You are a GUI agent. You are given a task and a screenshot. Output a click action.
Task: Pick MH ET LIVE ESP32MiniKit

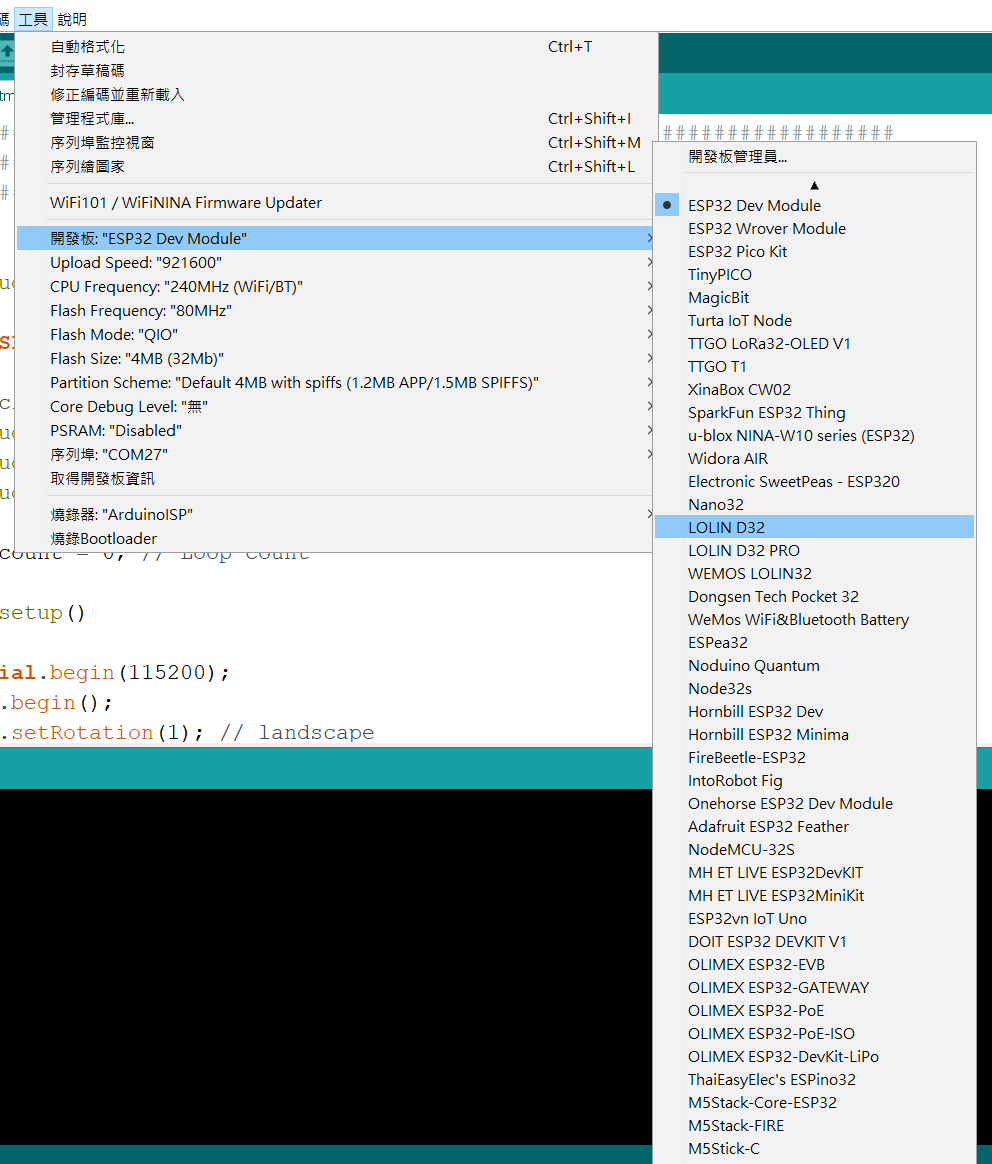(815, 896)
